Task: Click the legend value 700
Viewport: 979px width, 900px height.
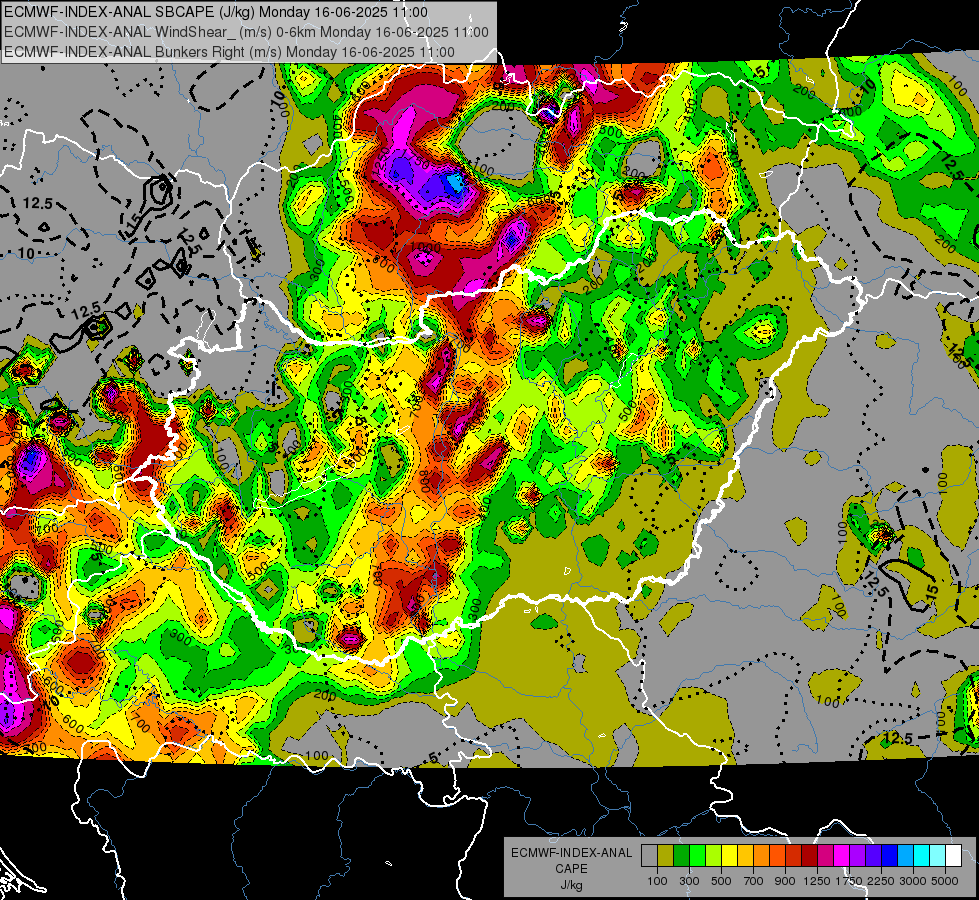Action: click(x=754, y=881)
